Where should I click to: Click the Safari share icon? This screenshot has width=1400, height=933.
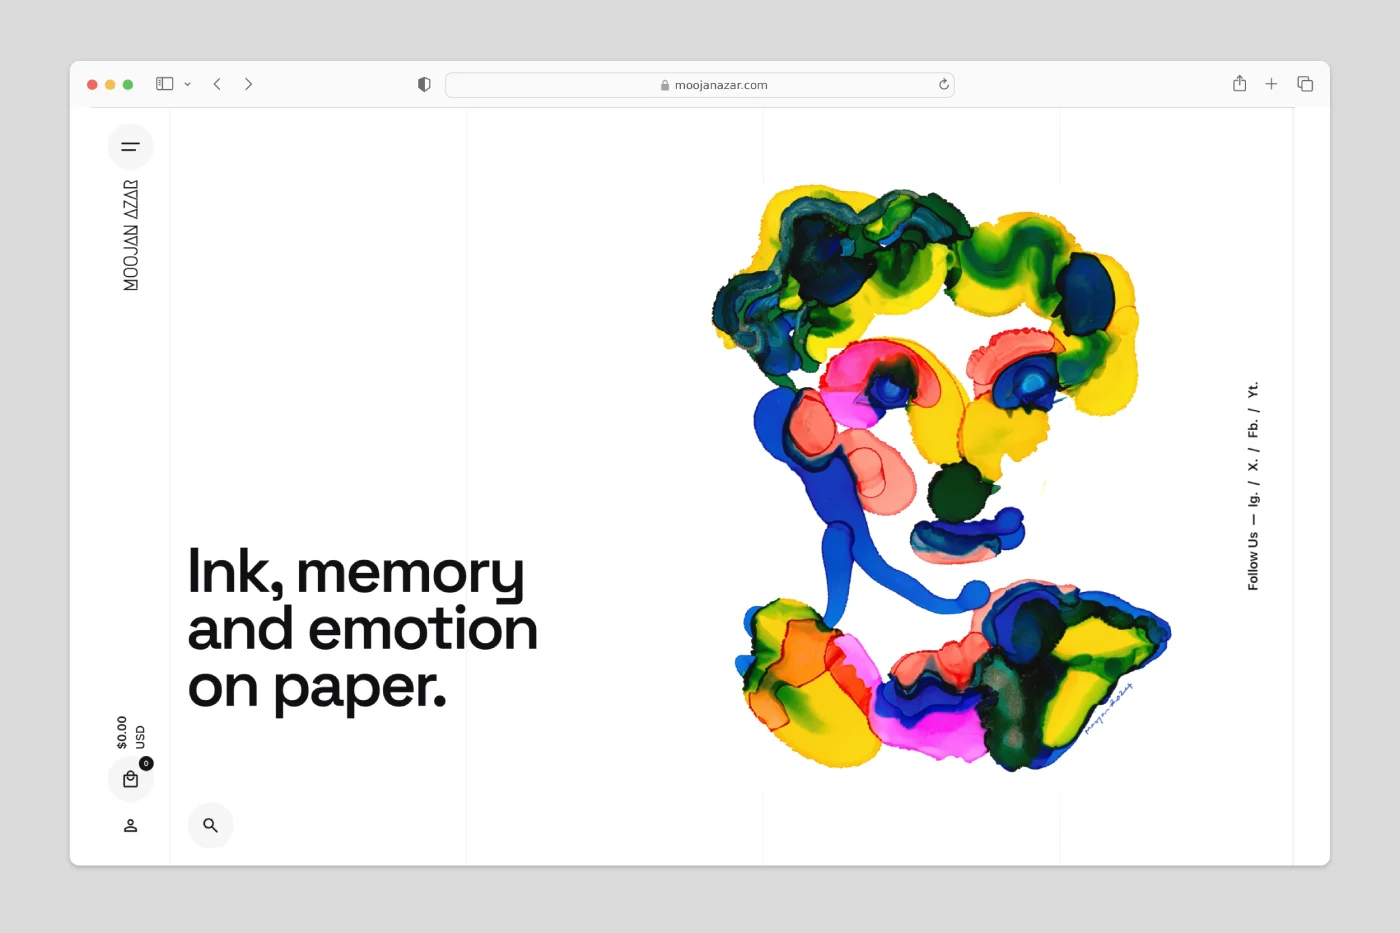pos(1239,84)
